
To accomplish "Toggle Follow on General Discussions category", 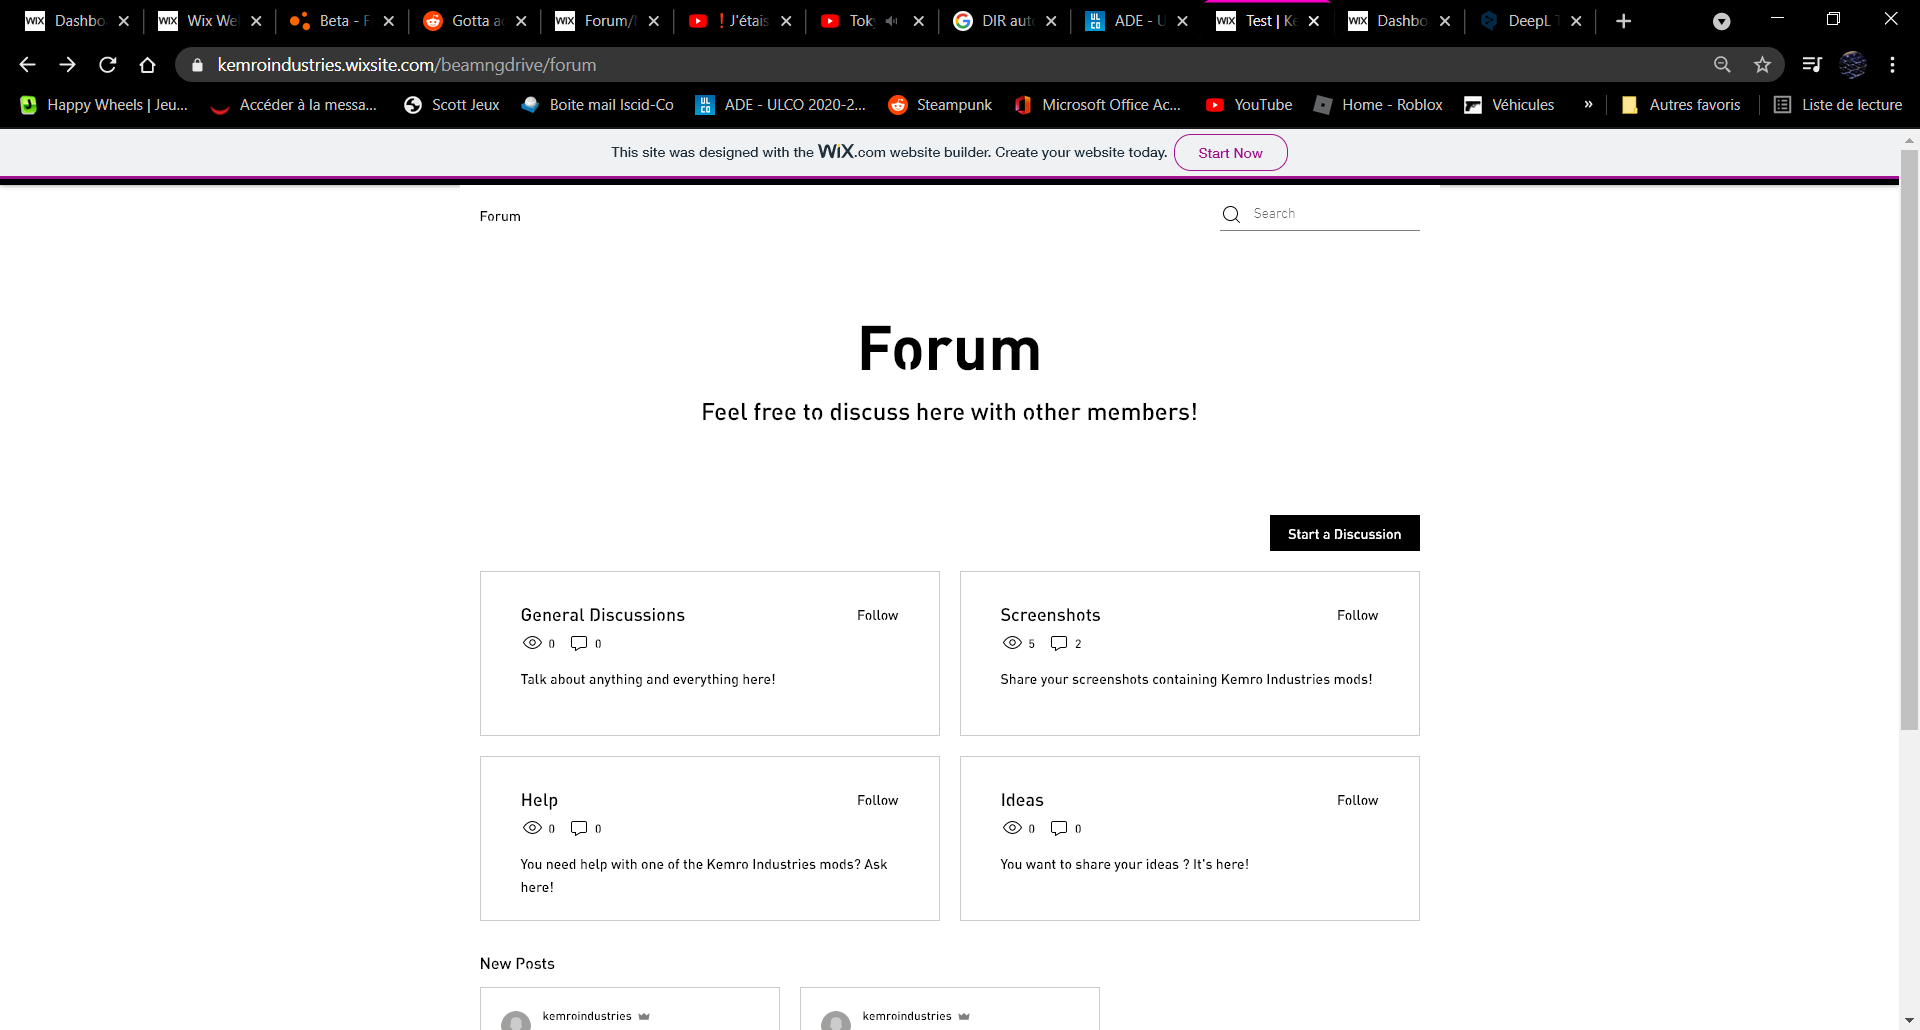I will [877, 615].
